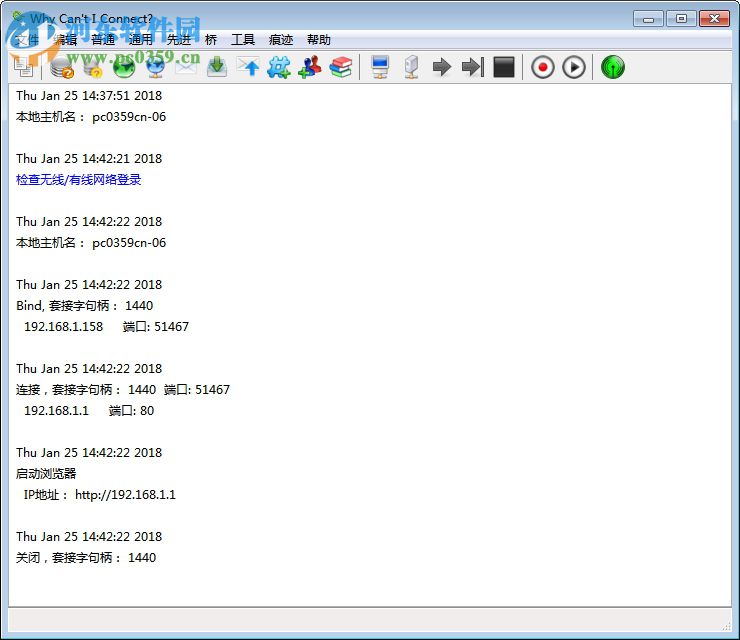Maximize the Why Can't I Connect window
The height and width of the screenshot is (640, 740).
[681, 19]
